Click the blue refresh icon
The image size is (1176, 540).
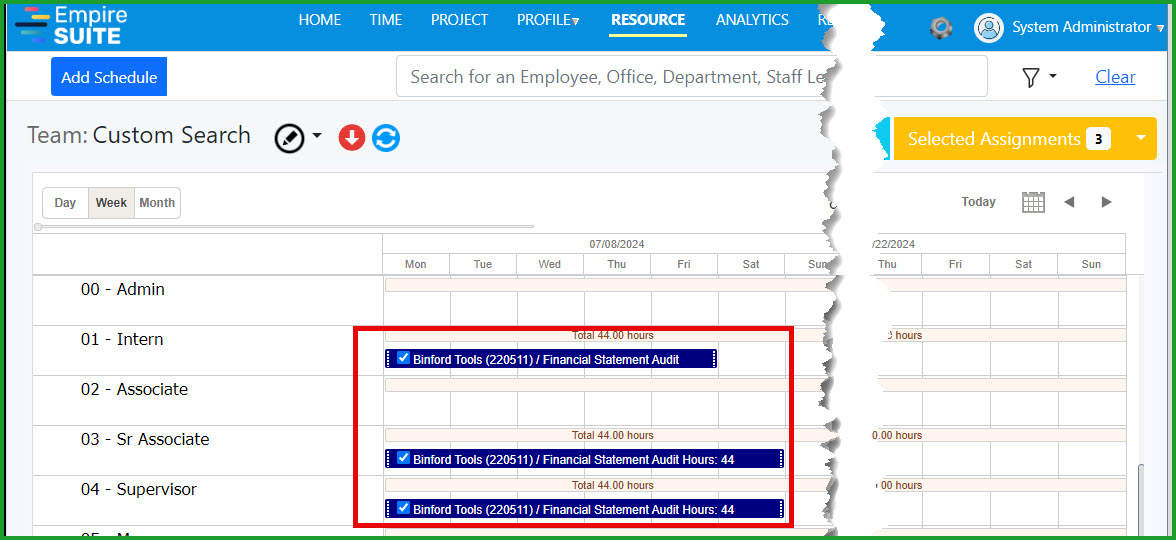[386, 138]
